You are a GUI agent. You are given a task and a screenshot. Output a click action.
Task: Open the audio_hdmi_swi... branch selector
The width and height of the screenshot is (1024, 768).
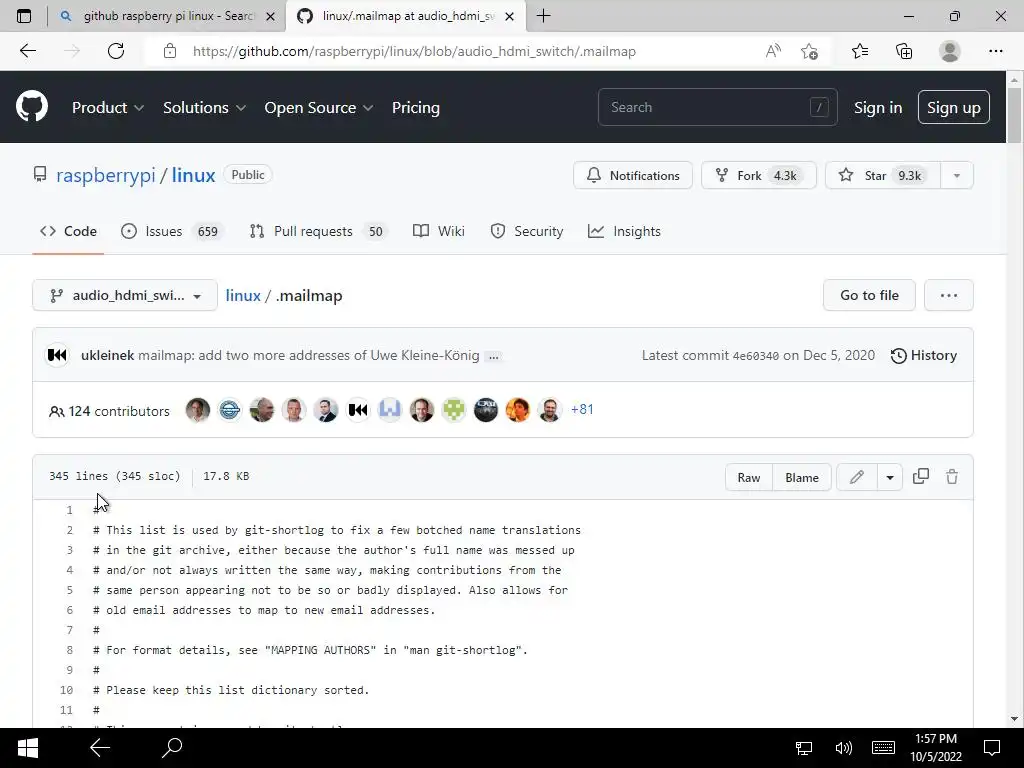[125, 296]
